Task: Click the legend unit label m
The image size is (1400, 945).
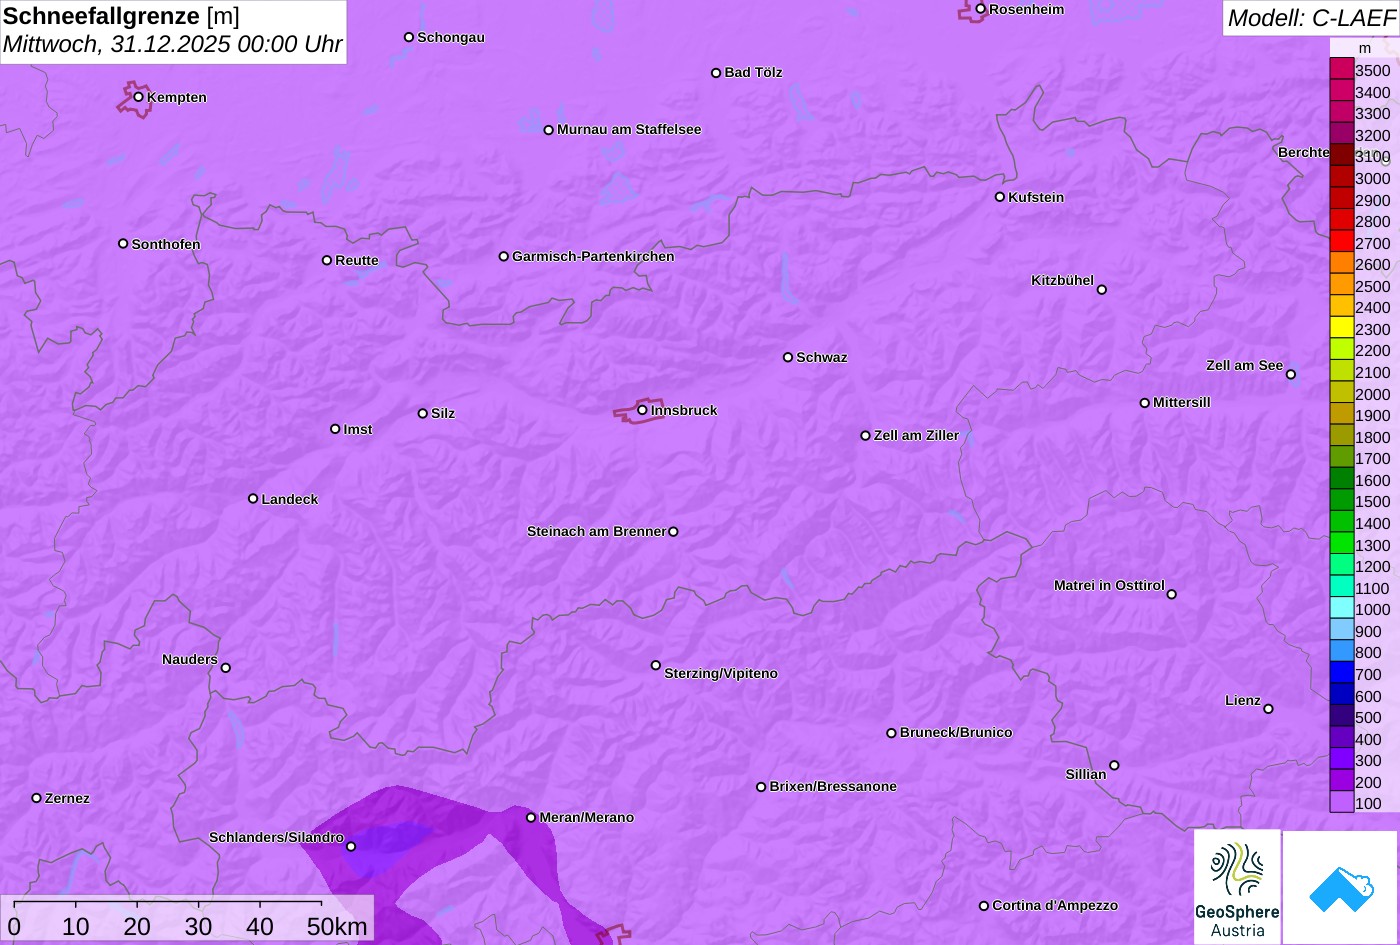Action: 1365,48
